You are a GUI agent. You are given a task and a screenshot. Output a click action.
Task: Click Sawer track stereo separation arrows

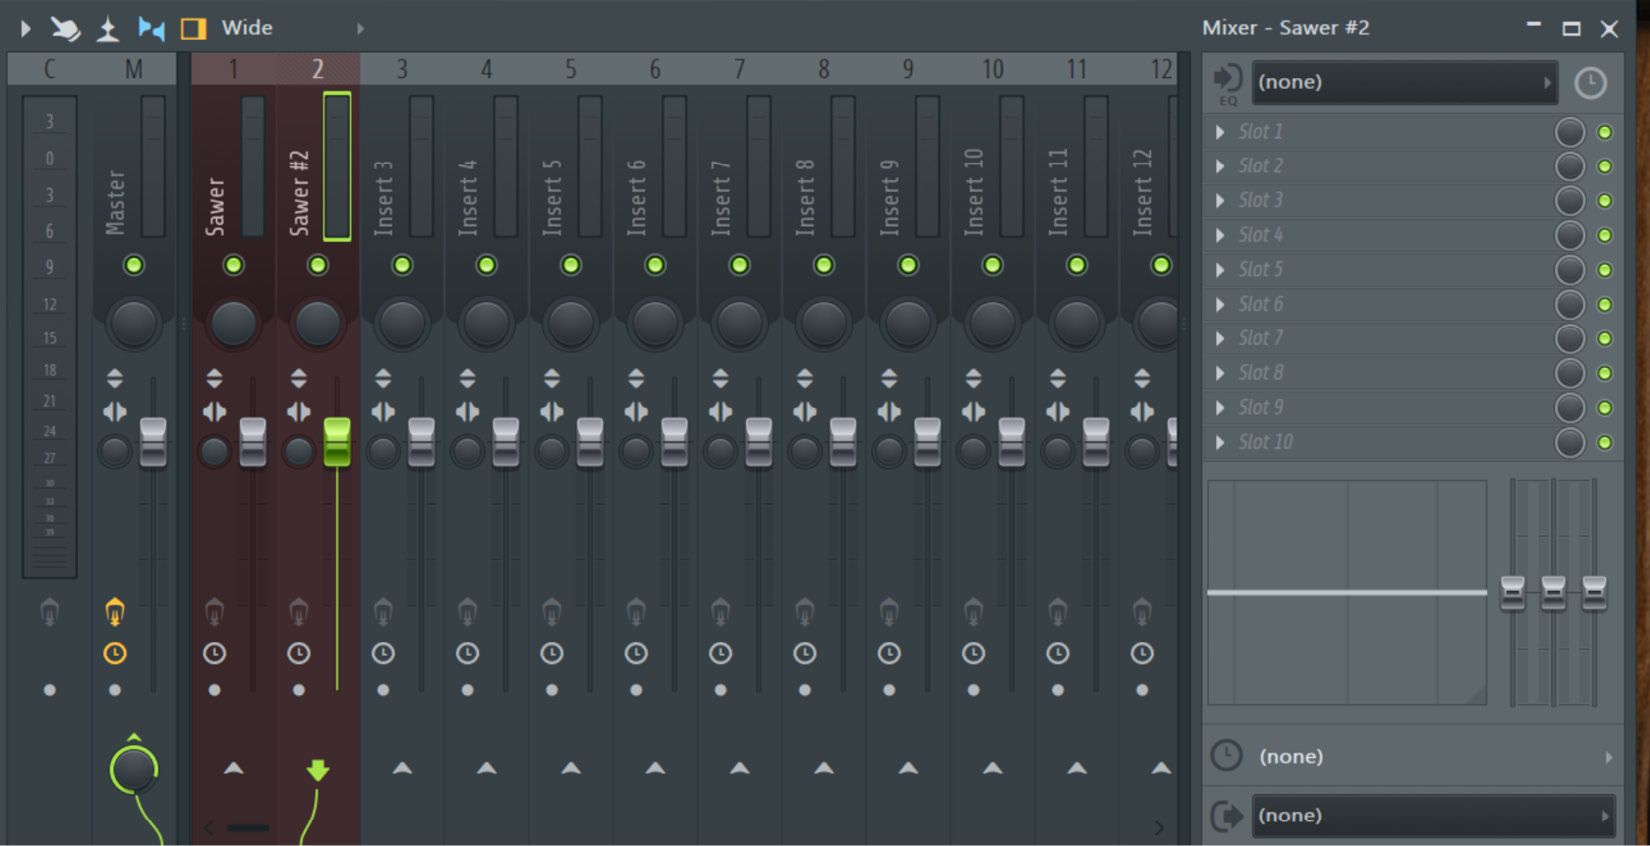[x=214, y=412]
